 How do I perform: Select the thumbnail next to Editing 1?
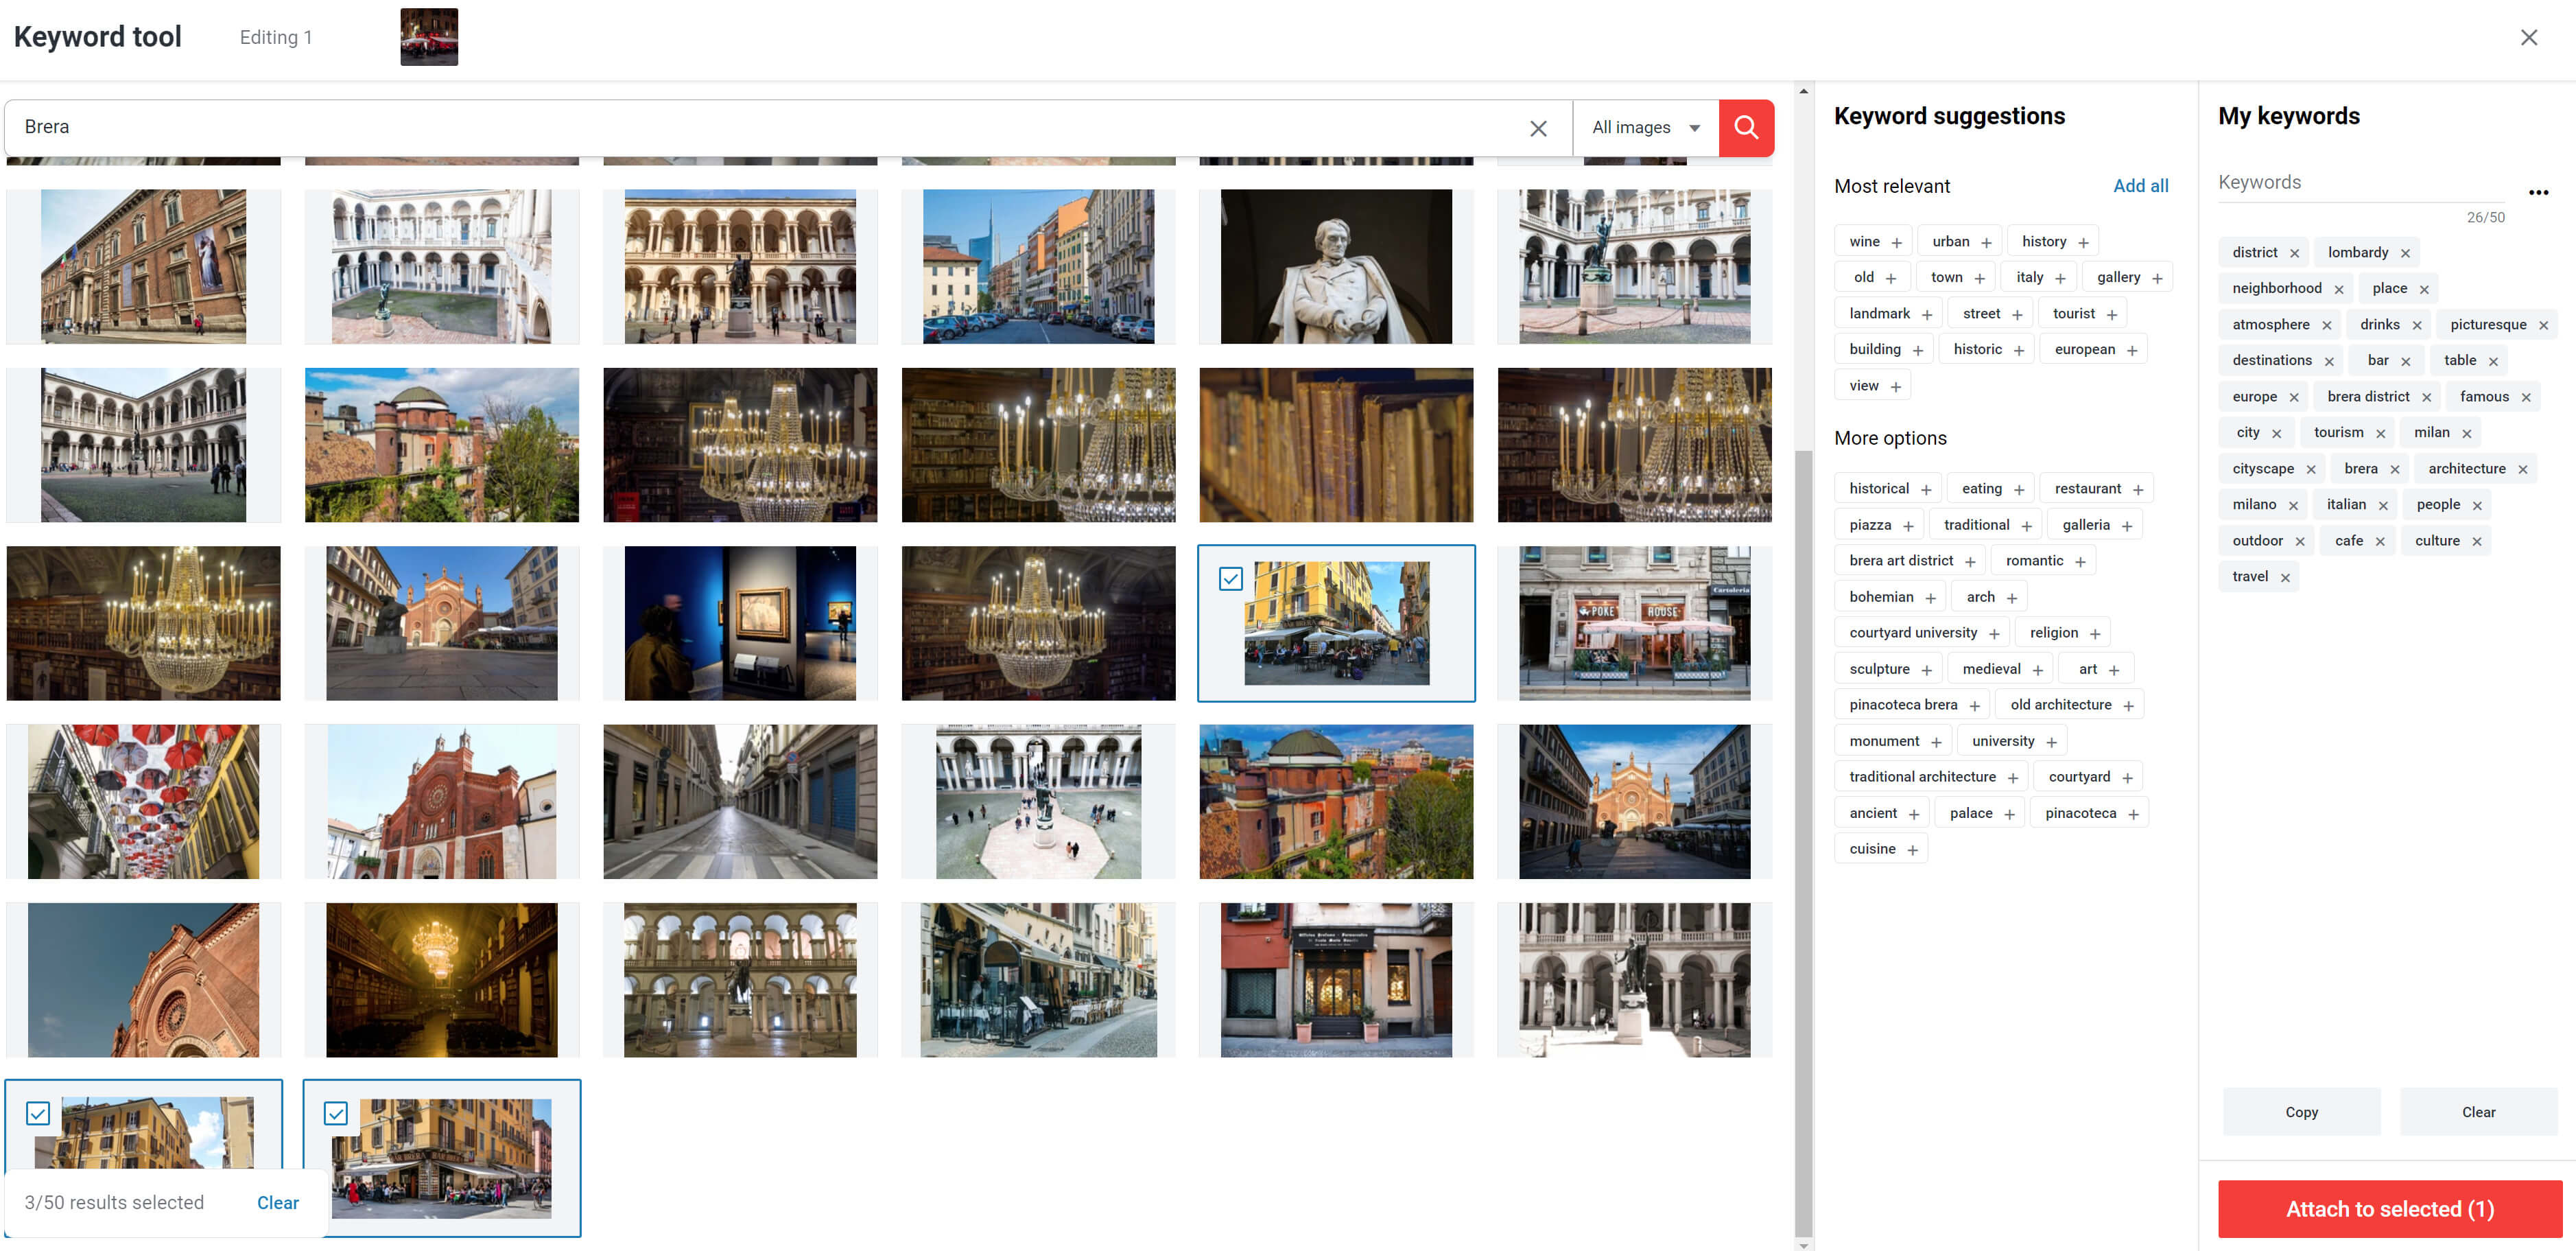pyautogui.click(x=429, y=36)
